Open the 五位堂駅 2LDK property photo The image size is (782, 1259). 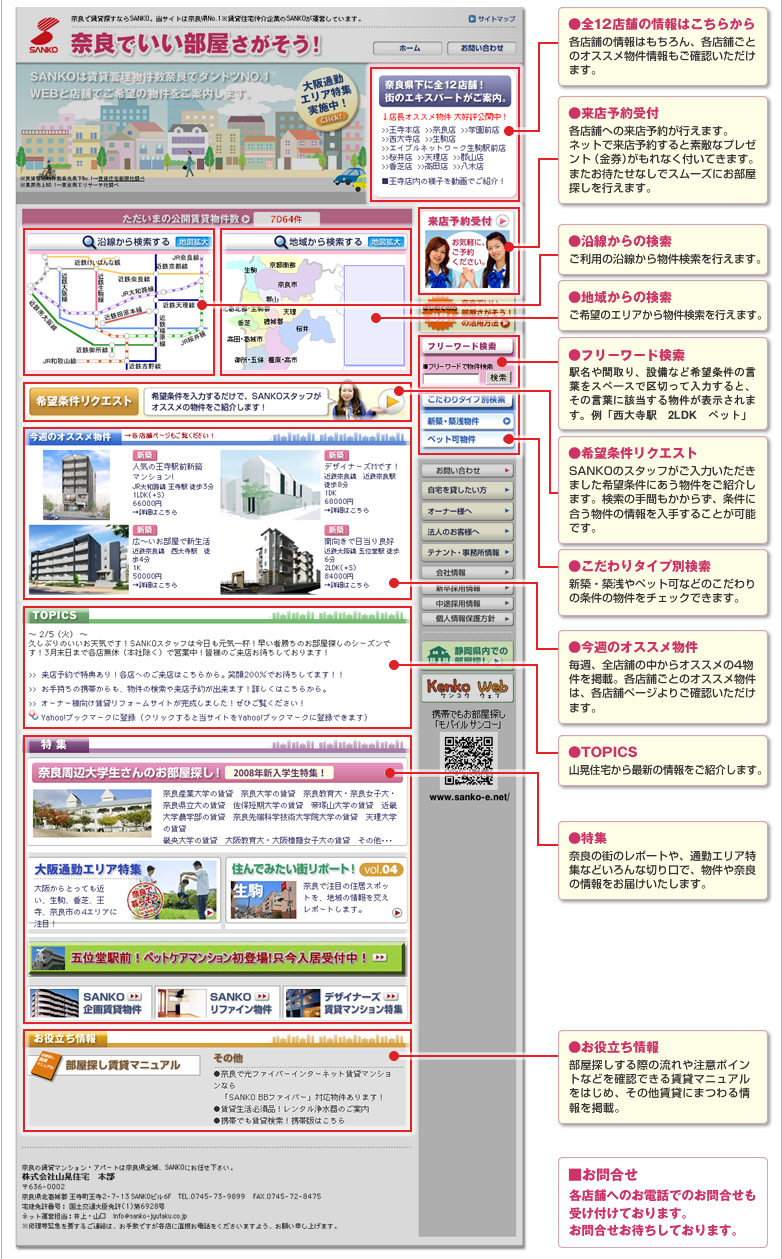pos(269,561)
